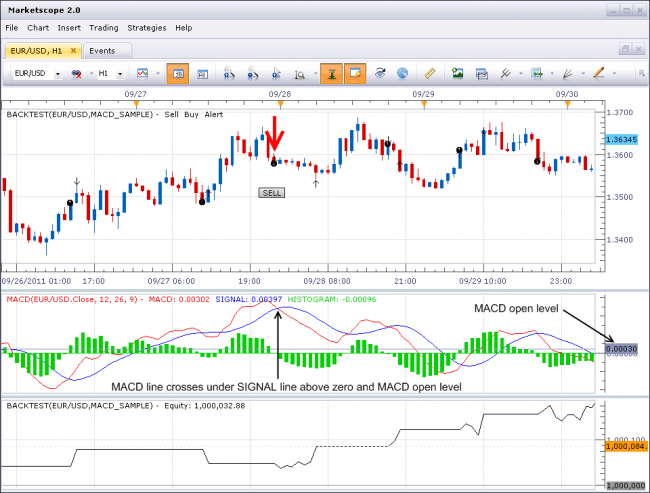This screenshot has height=493, width=650.
Task: Click the zoom in magnifier icon
Action: point(229,74)
